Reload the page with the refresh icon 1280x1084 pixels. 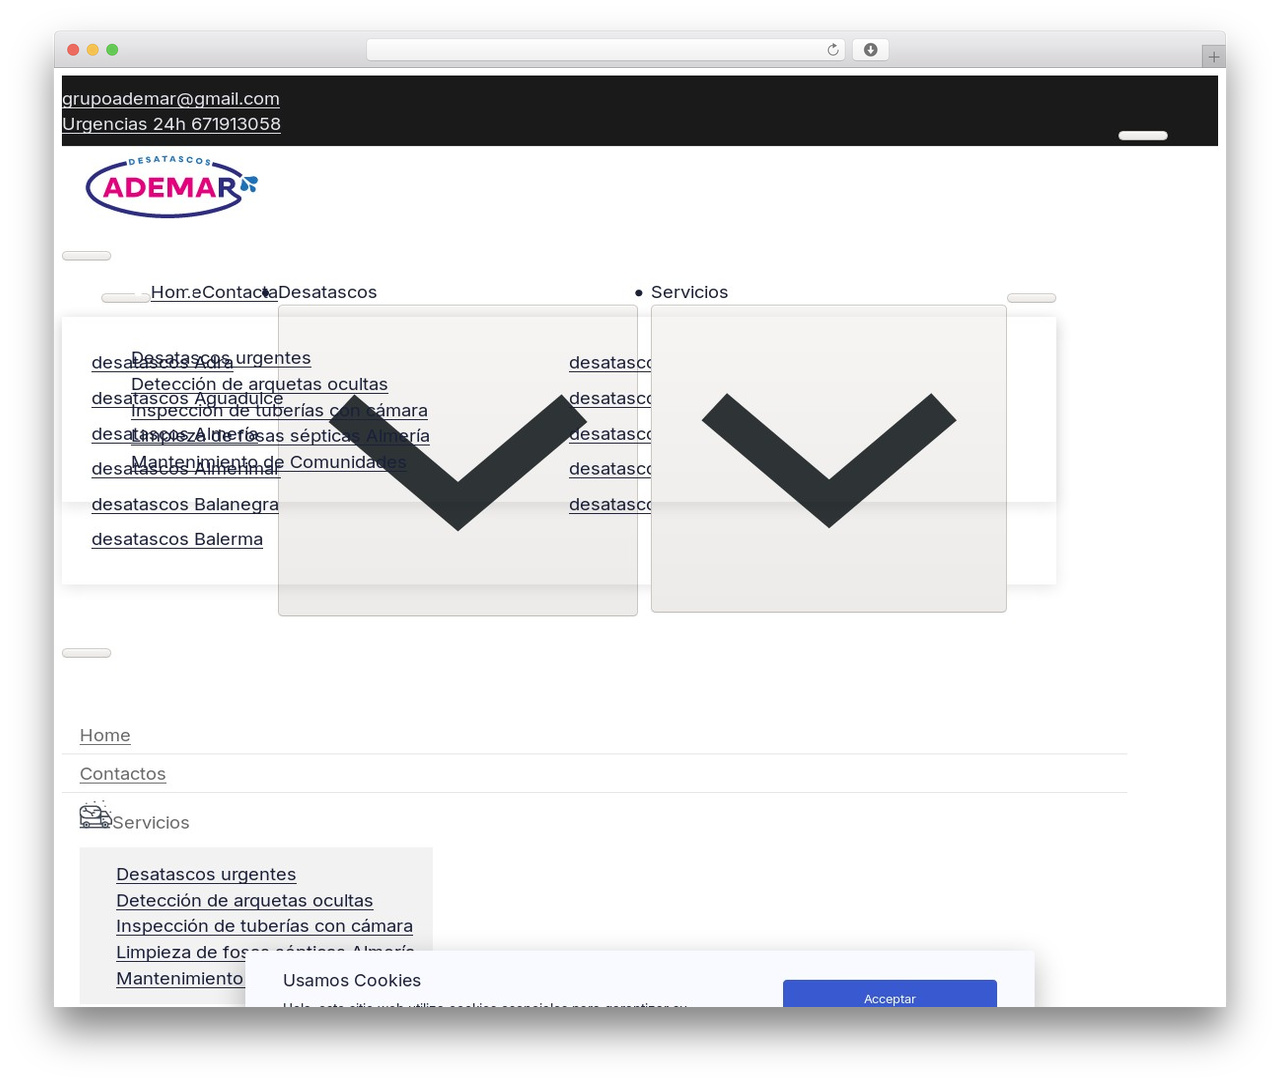click(832, 50)
